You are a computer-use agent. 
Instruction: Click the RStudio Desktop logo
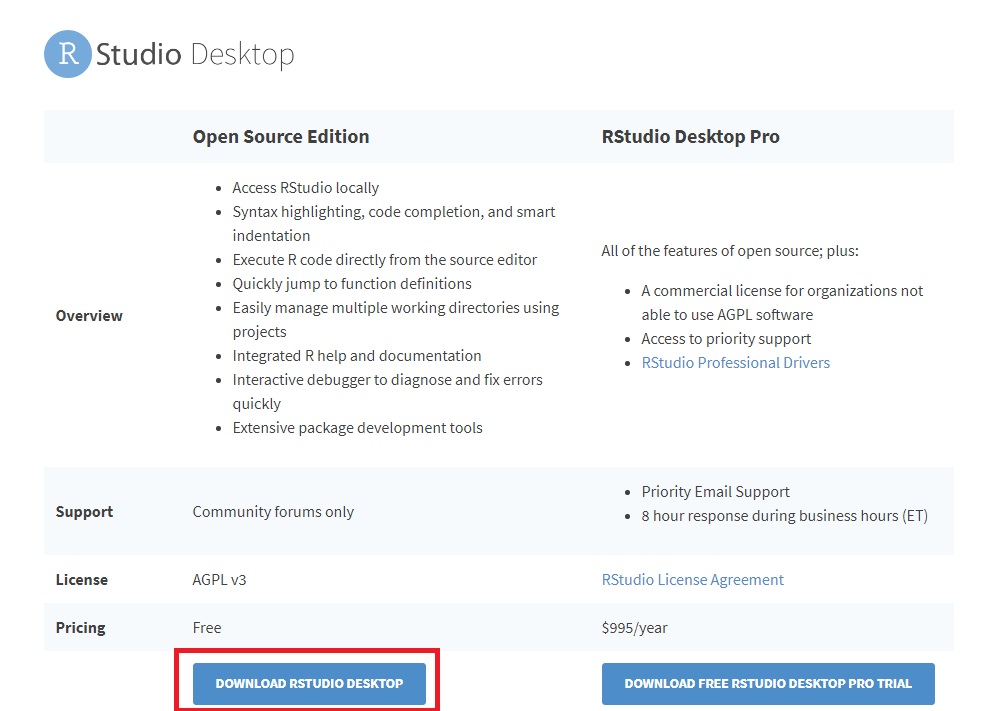(169, 54)
